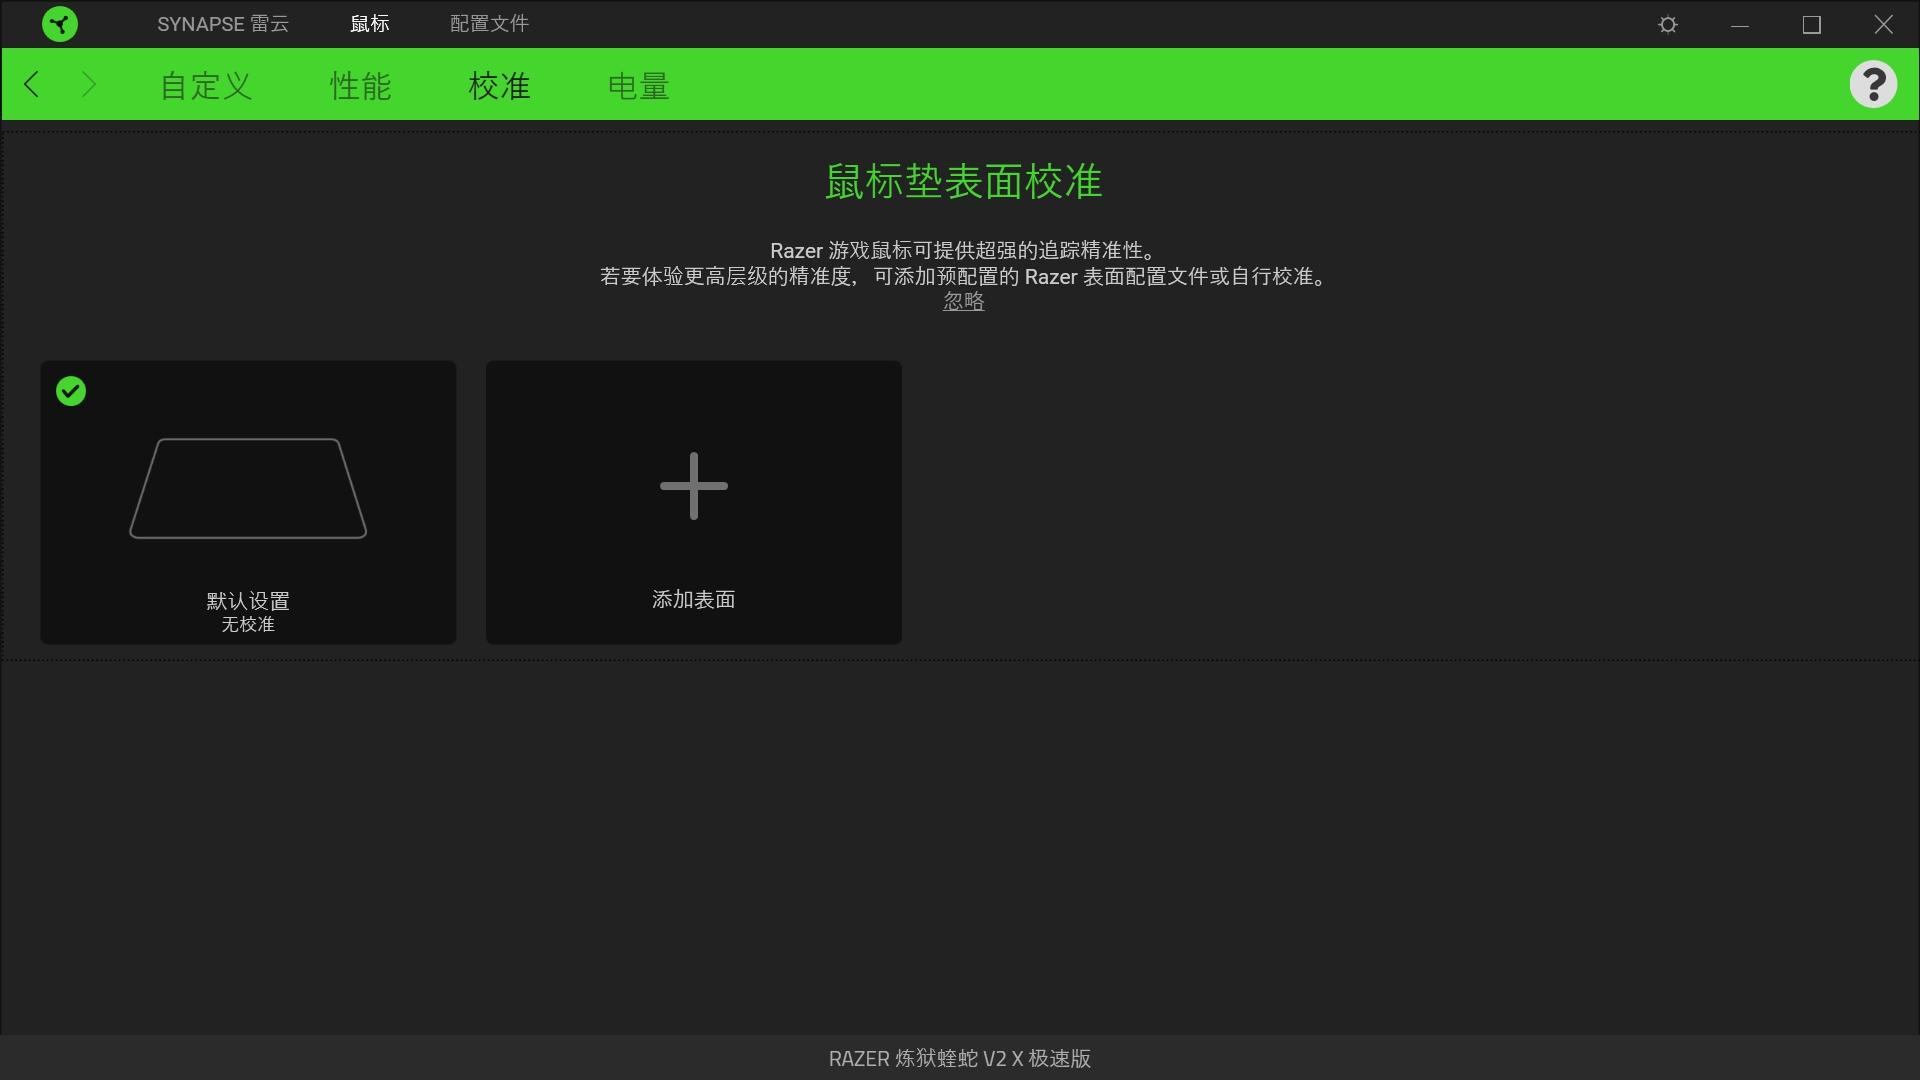Image resolution: width=1920 pixels, height=1080 pixels.
Task: Select 默认设置 无校准 card
Action: (x=248, y=610)
